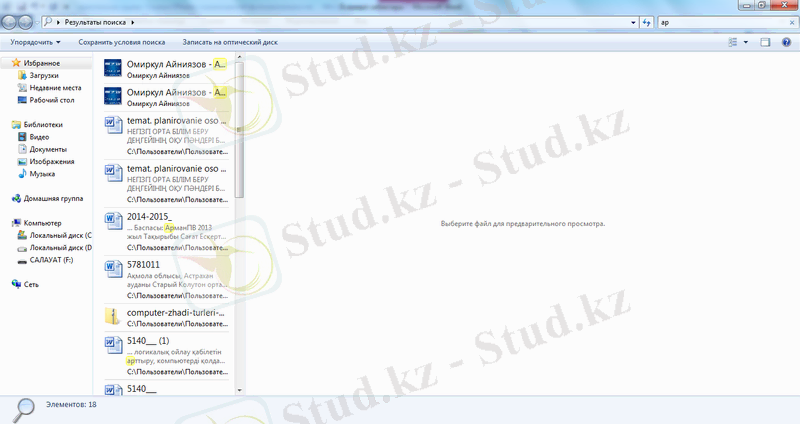The height and width of the screenshot is (424, 800).
Task: Click Сохранить условия поиска
Action: coord(122,43)
